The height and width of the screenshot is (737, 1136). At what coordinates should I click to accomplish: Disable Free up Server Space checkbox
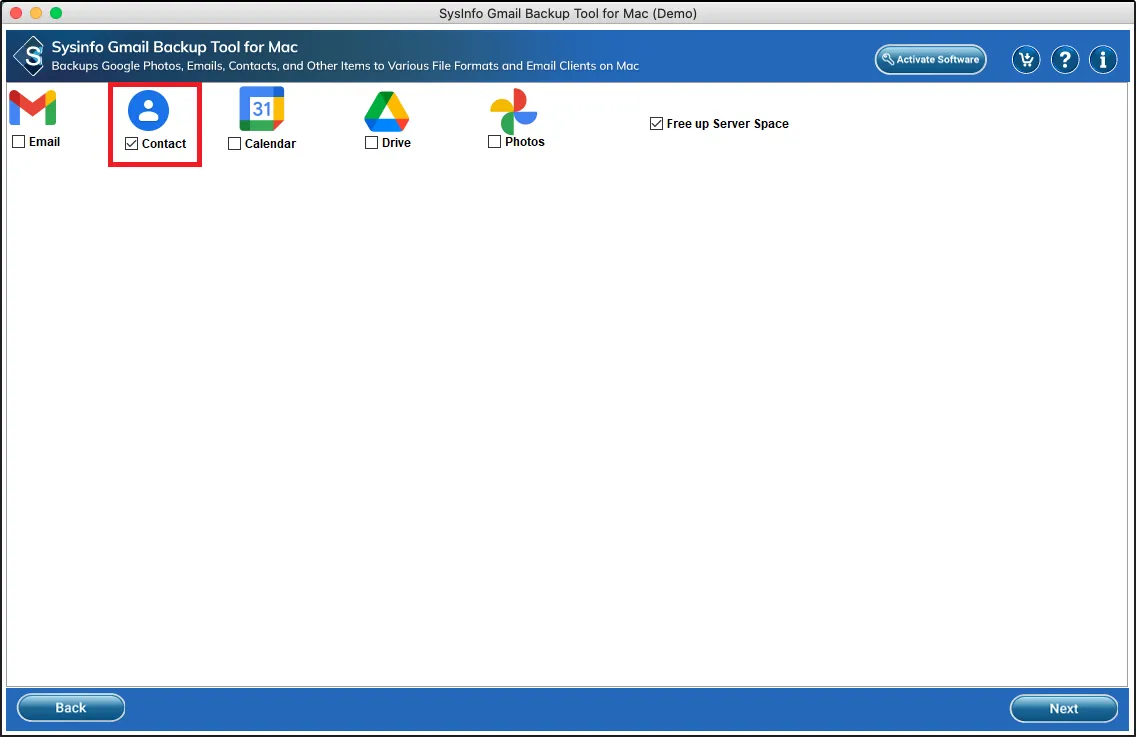click(x=656, y=124)
